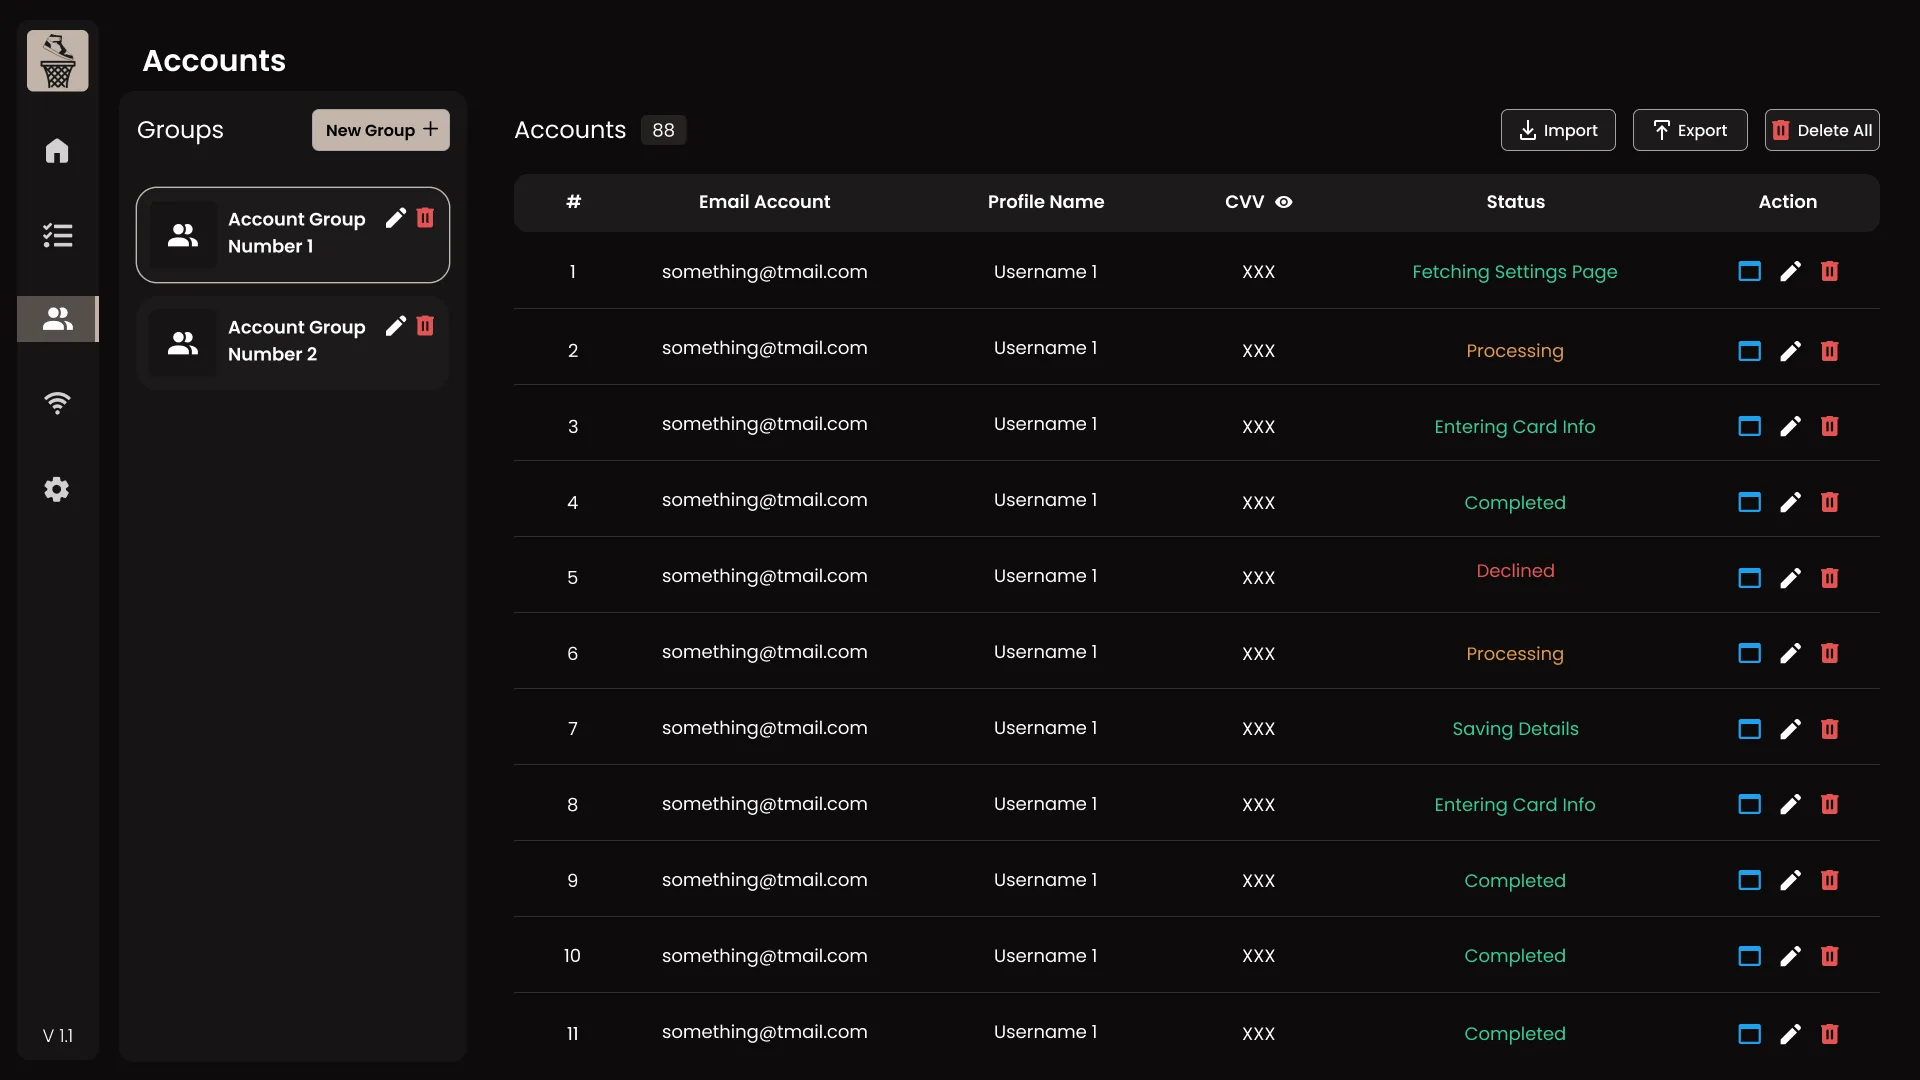Edit account in row 7
1920x1080 pixels.
click(1790, 729)
